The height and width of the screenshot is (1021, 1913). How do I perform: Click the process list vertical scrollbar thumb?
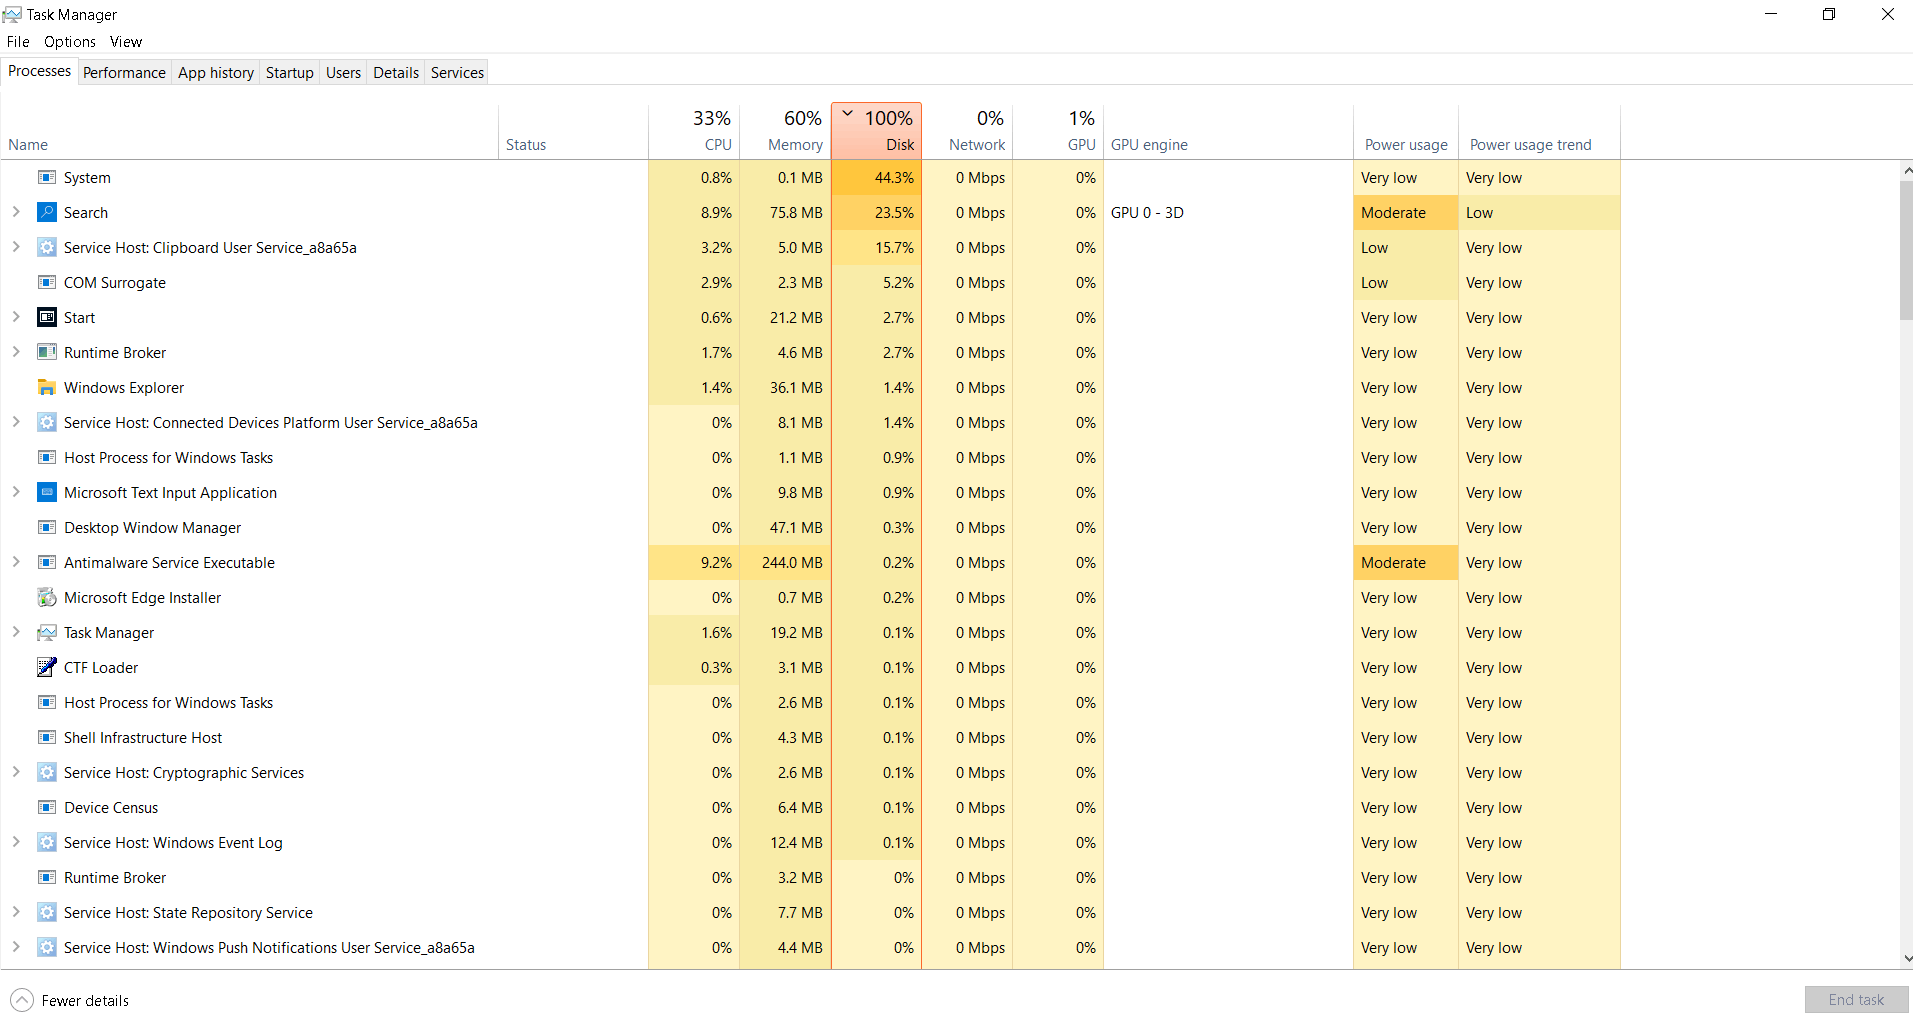(1906, 250)
